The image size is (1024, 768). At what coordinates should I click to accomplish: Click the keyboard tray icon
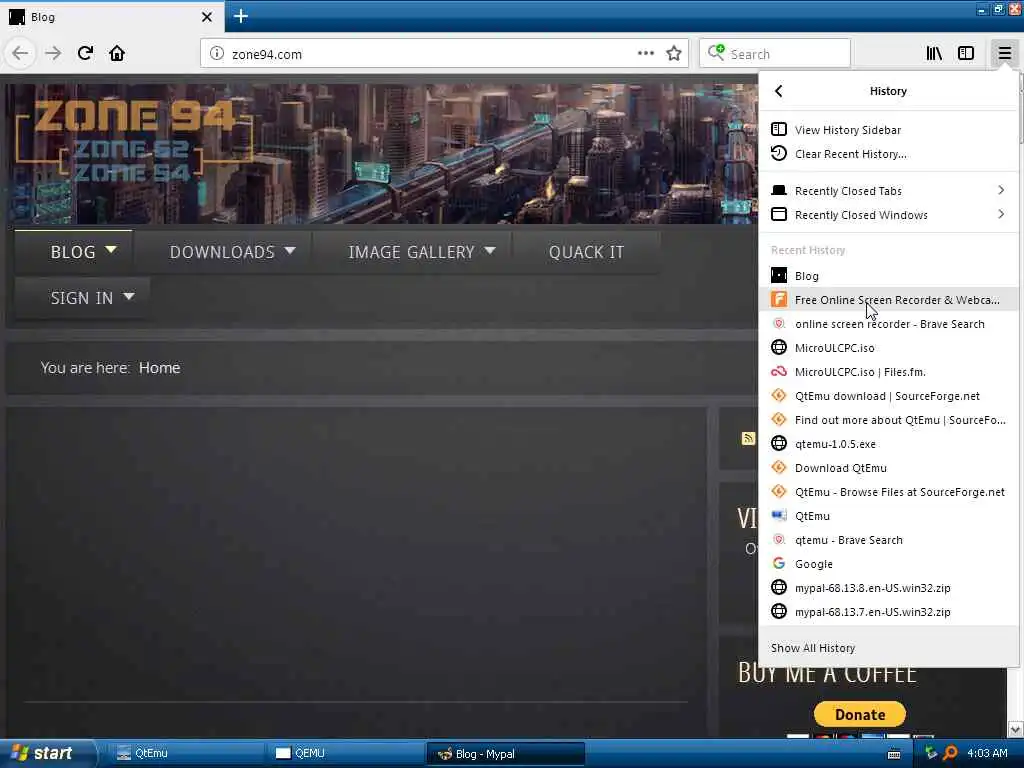(894, 754)
